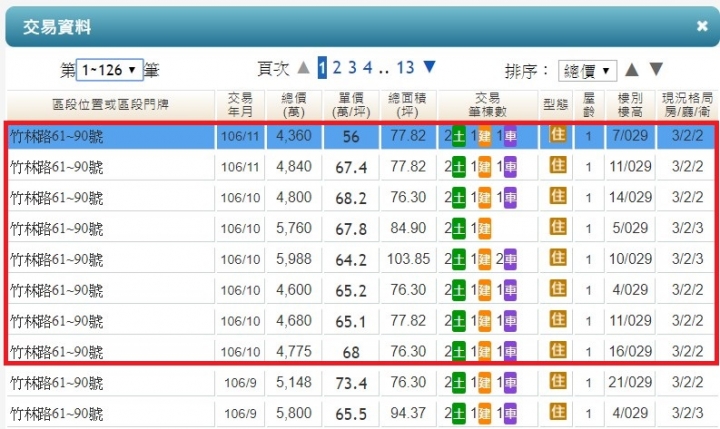Close the 交易資料 dialog
Screen dimensions: 720x429
coord(702,26)
